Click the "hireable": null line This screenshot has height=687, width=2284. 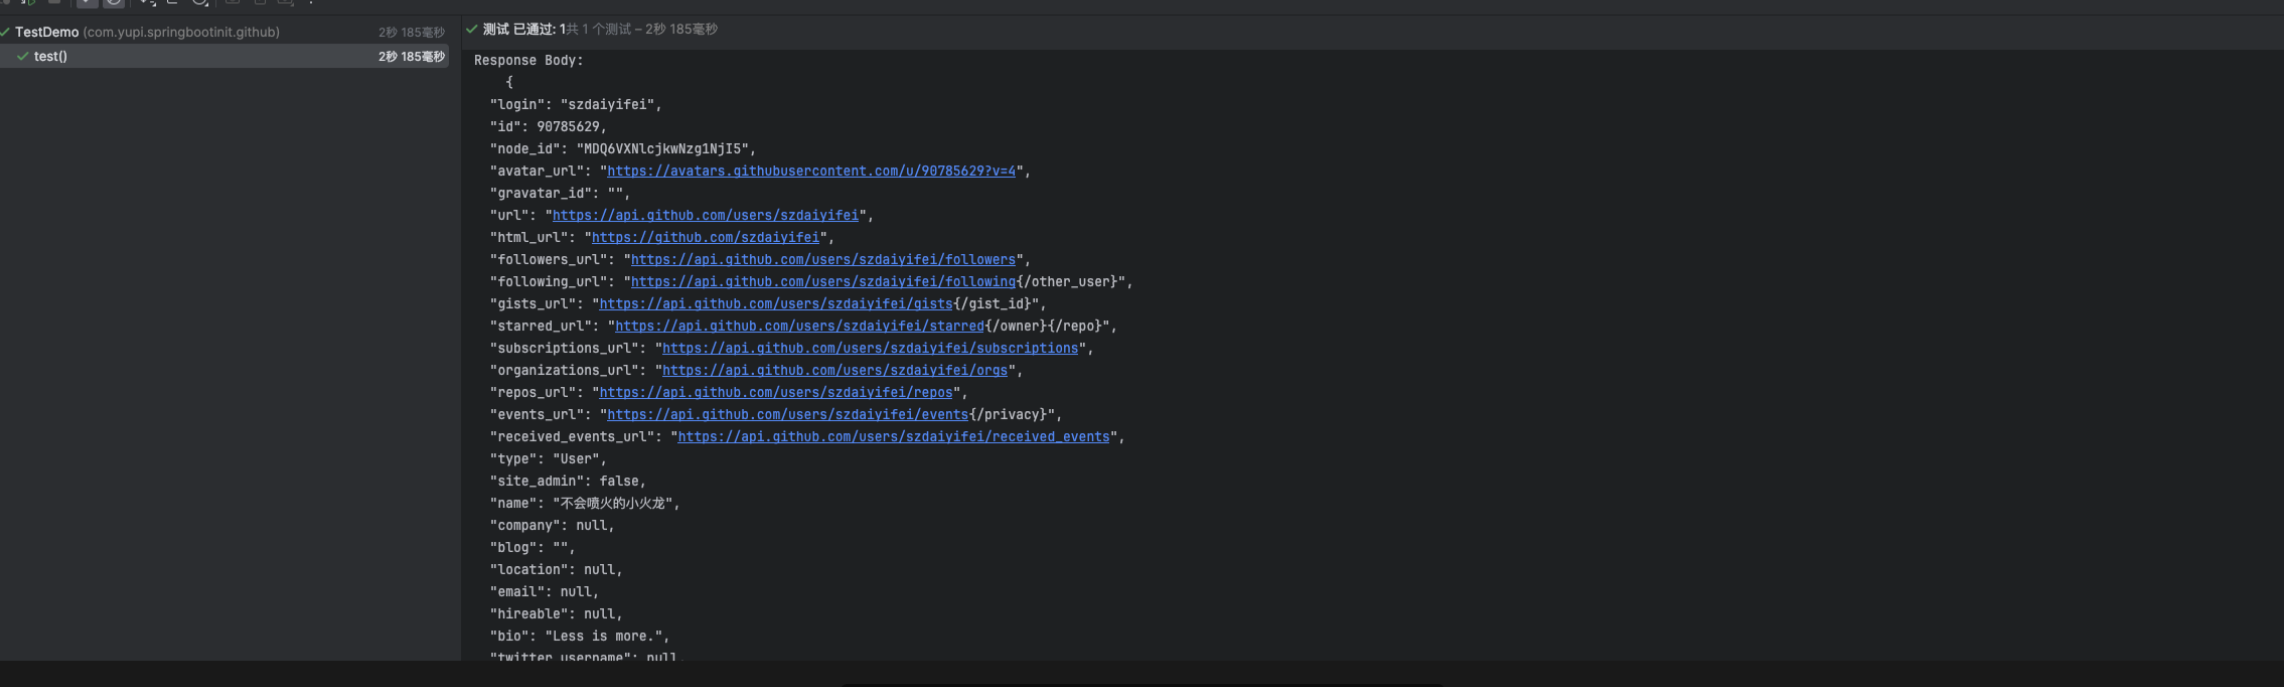point(556,613)
